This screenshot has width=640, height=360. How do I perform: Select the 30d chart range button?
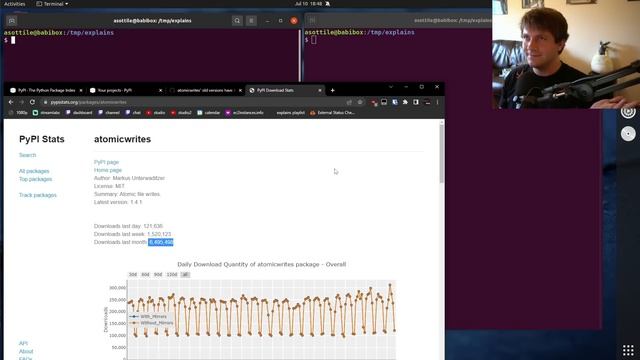click(133, 275)
